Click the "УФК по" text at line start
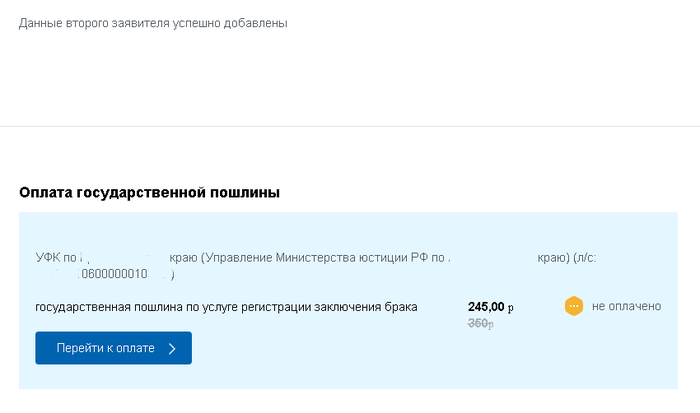Image resolution: width=700 pixels, height=413 pixels. (x=54, y=258)
